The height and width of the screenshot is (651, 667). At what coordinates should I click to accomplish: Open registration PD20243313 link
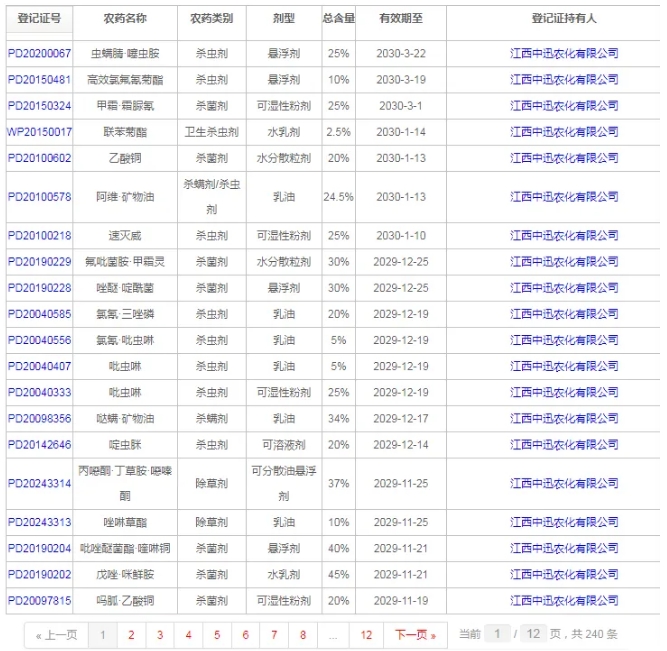click(x=40, y=522)
